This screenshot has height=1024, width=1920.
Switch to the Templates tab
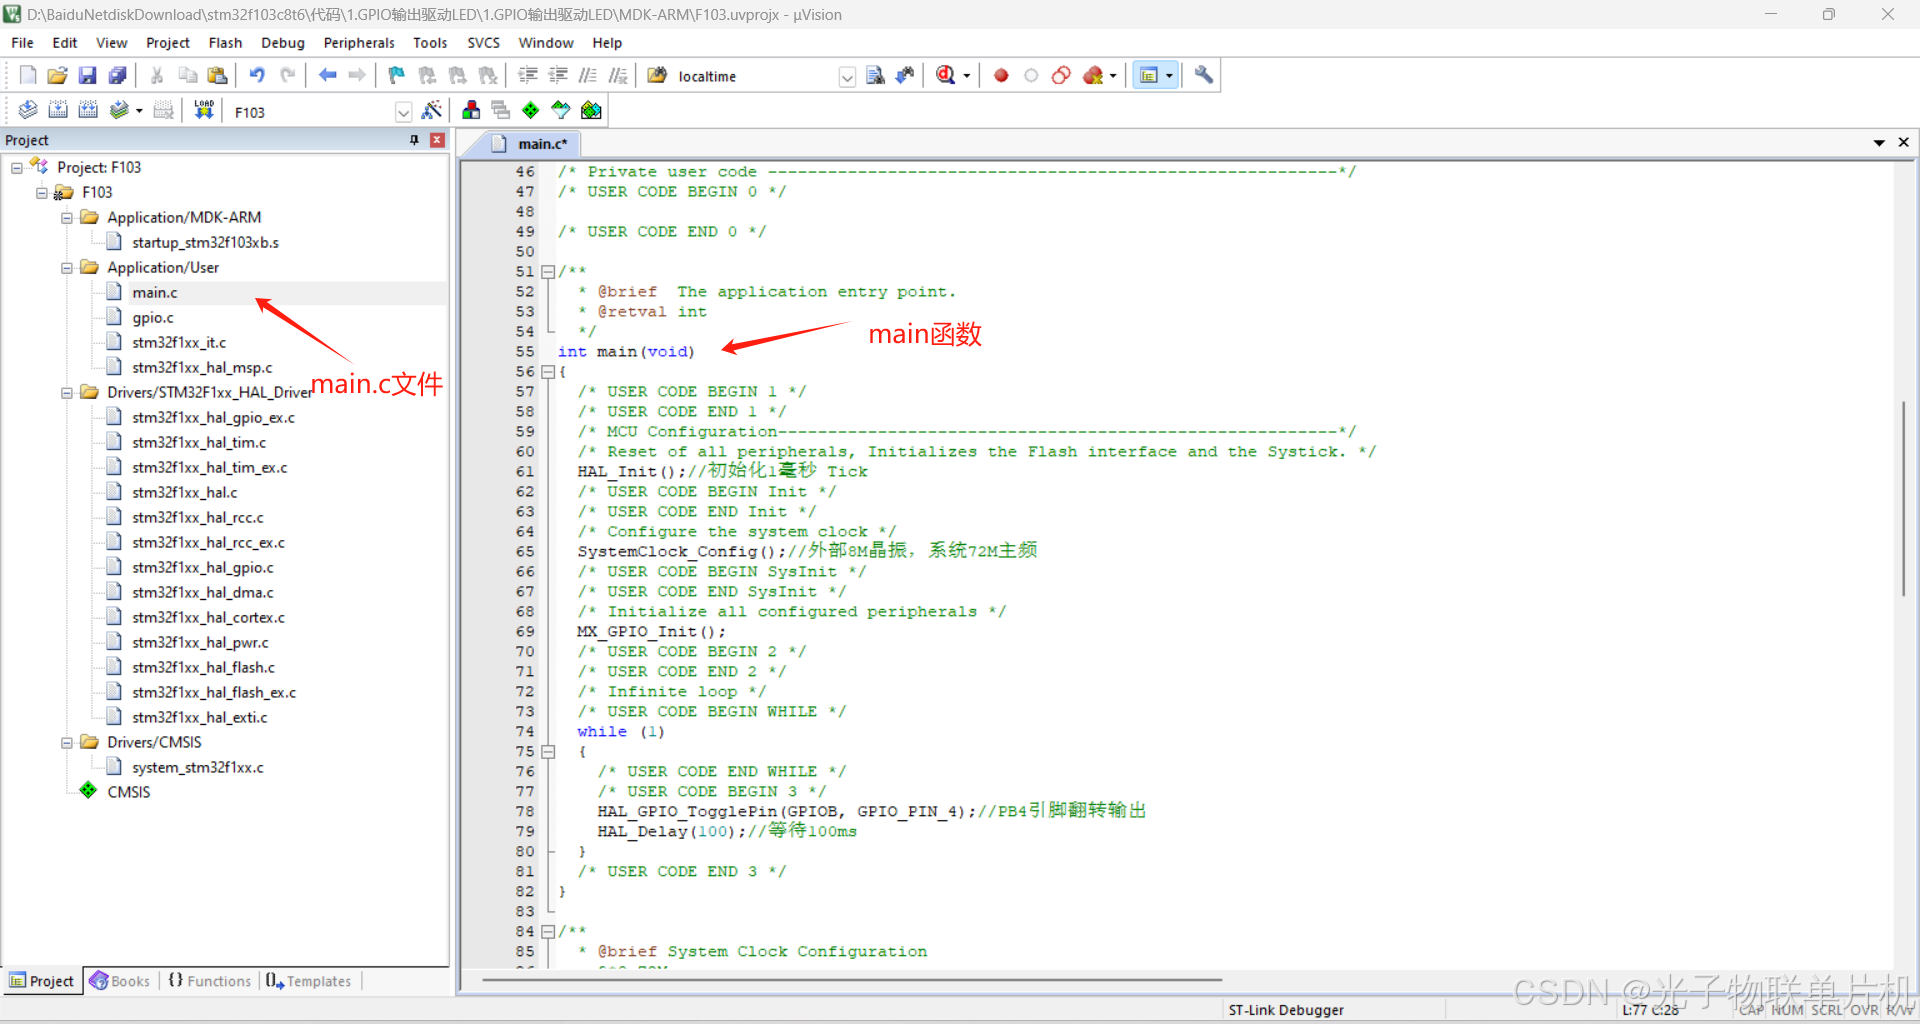[310, 981]
